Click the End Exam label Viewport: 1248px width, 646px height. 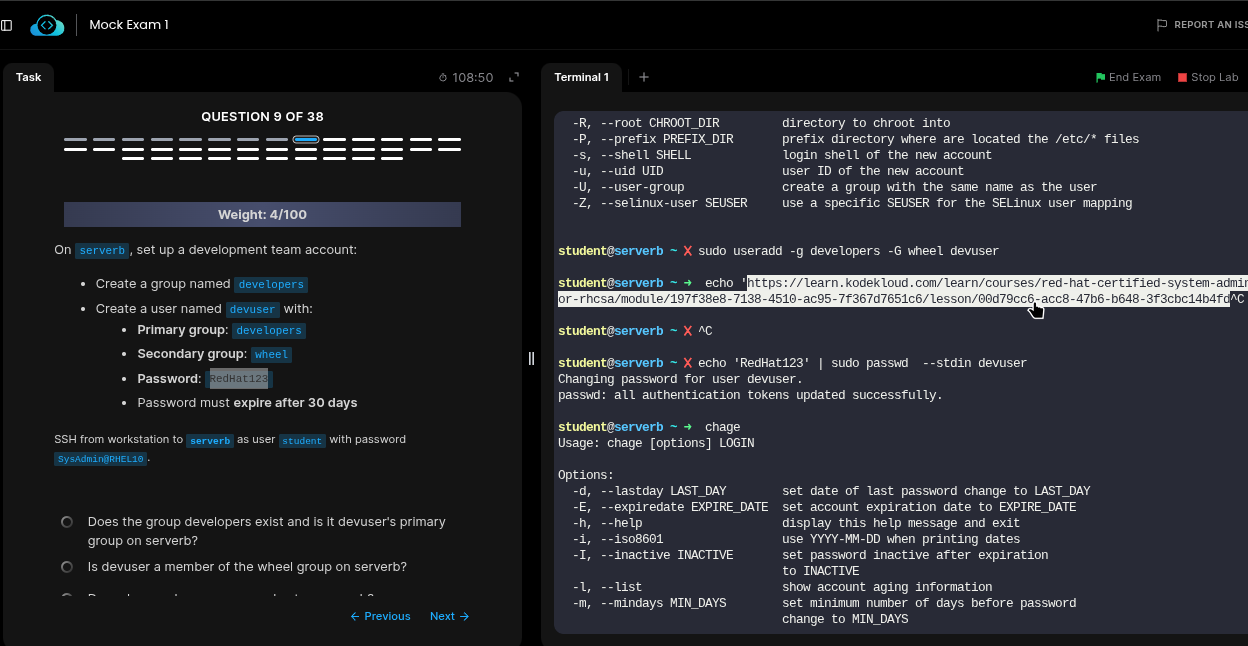(x=1135, y=77)
